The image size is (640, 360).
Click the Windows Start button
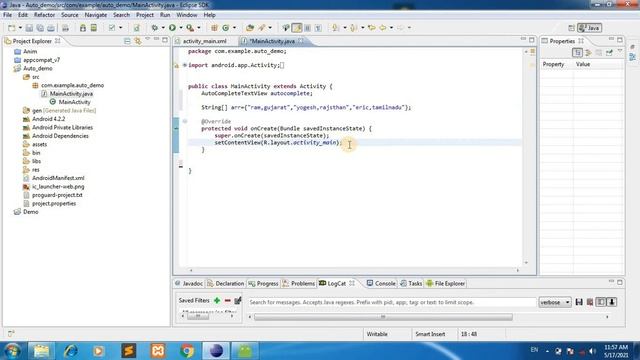12,351
